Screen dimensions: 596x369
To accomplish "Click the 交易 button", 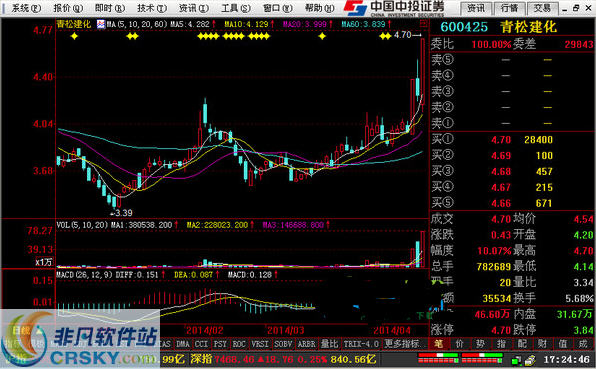I will [542, 8].
